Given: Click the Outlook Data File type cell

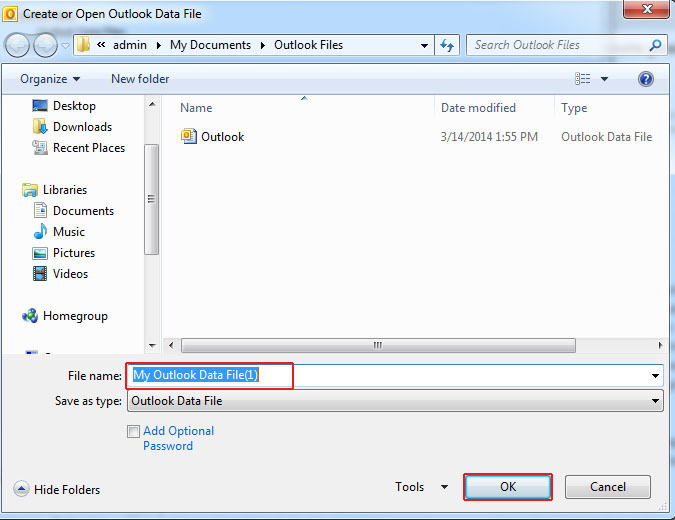Looking at the screenshot, I should click(x=607, y=137).
